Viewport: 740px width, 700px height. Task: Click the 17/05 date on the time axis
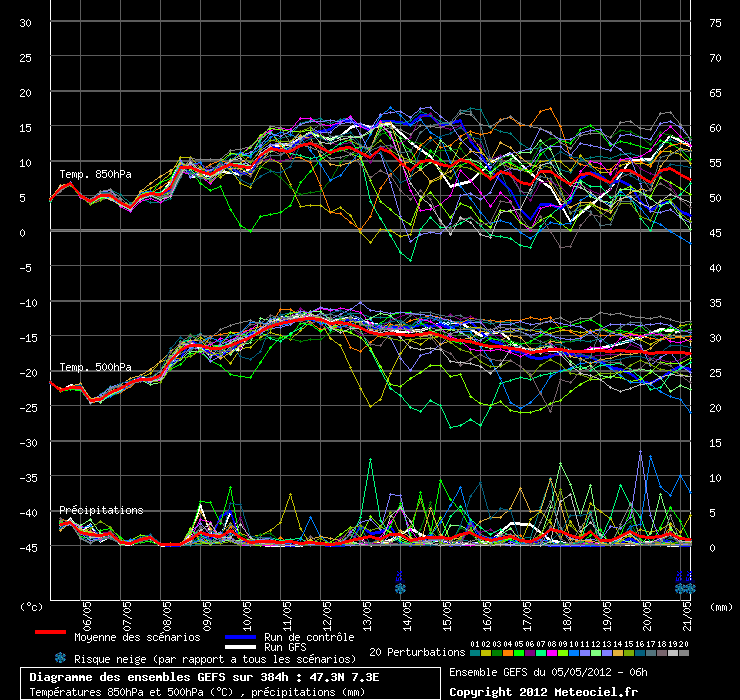click(527, 611)
